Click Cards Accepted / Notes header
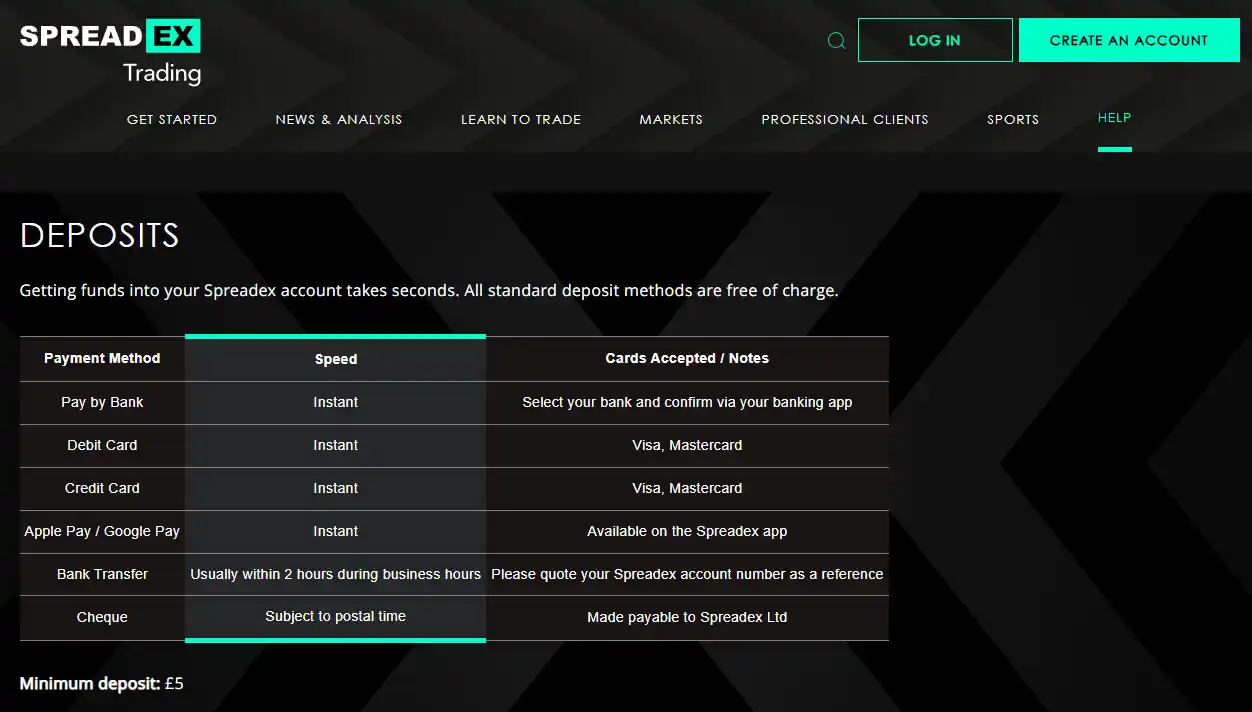Image resolution: width=1252 pixels, height=712 pixels. pyautogui.click(x=687, y=358)
